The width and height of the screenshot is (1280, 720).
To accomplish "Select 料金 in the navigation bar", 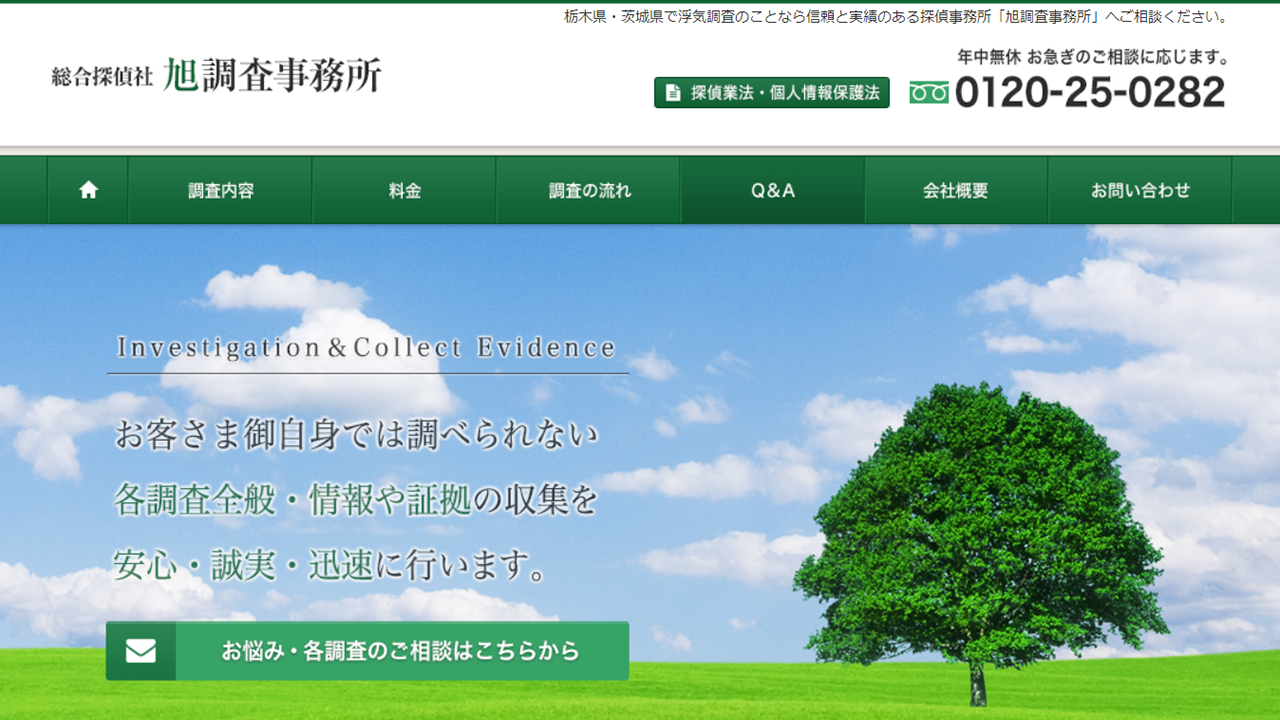I will pyautogui.click(x=403, y=189).
